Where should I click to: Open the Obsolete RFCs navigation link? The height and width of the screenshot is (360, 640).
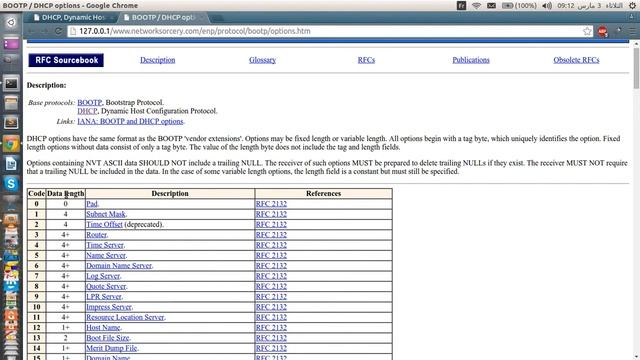[x=576, y=60]
